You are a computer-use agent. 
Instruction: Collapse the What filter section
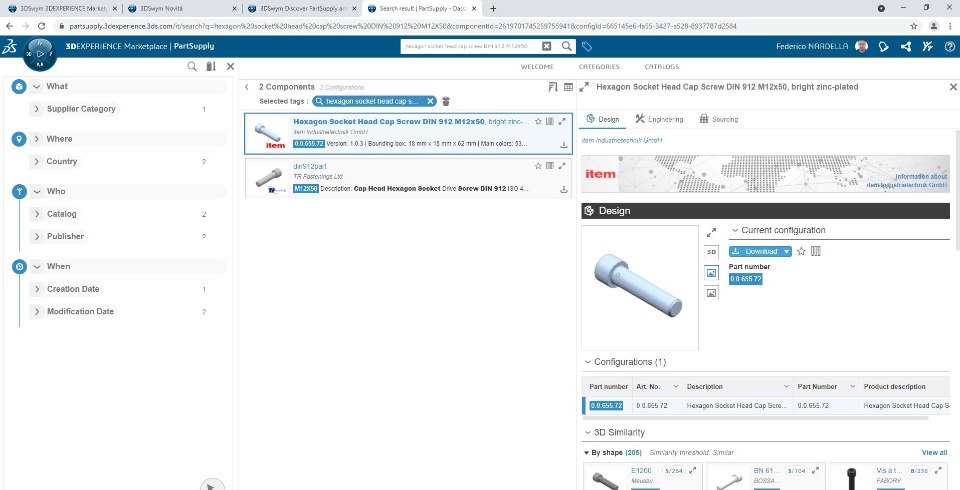tap(36, 86)
